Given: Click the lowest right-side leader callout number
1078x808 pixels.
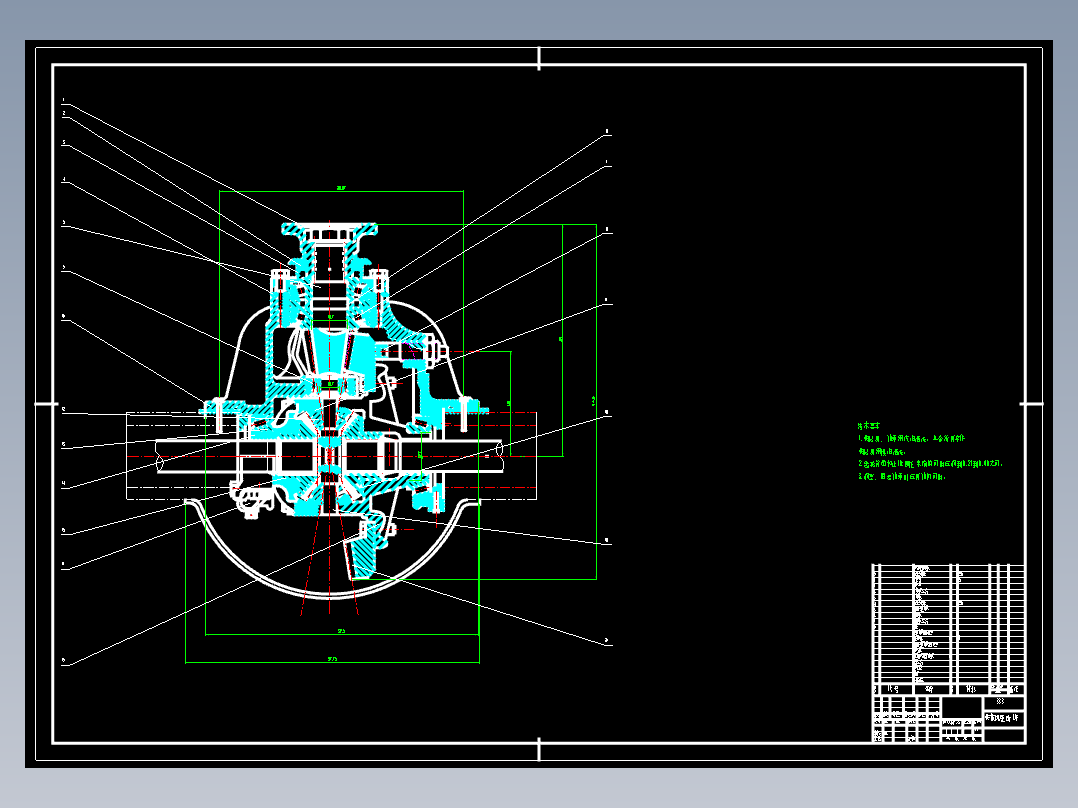Looking at the screenshot, I should click(x=606, y=641).
